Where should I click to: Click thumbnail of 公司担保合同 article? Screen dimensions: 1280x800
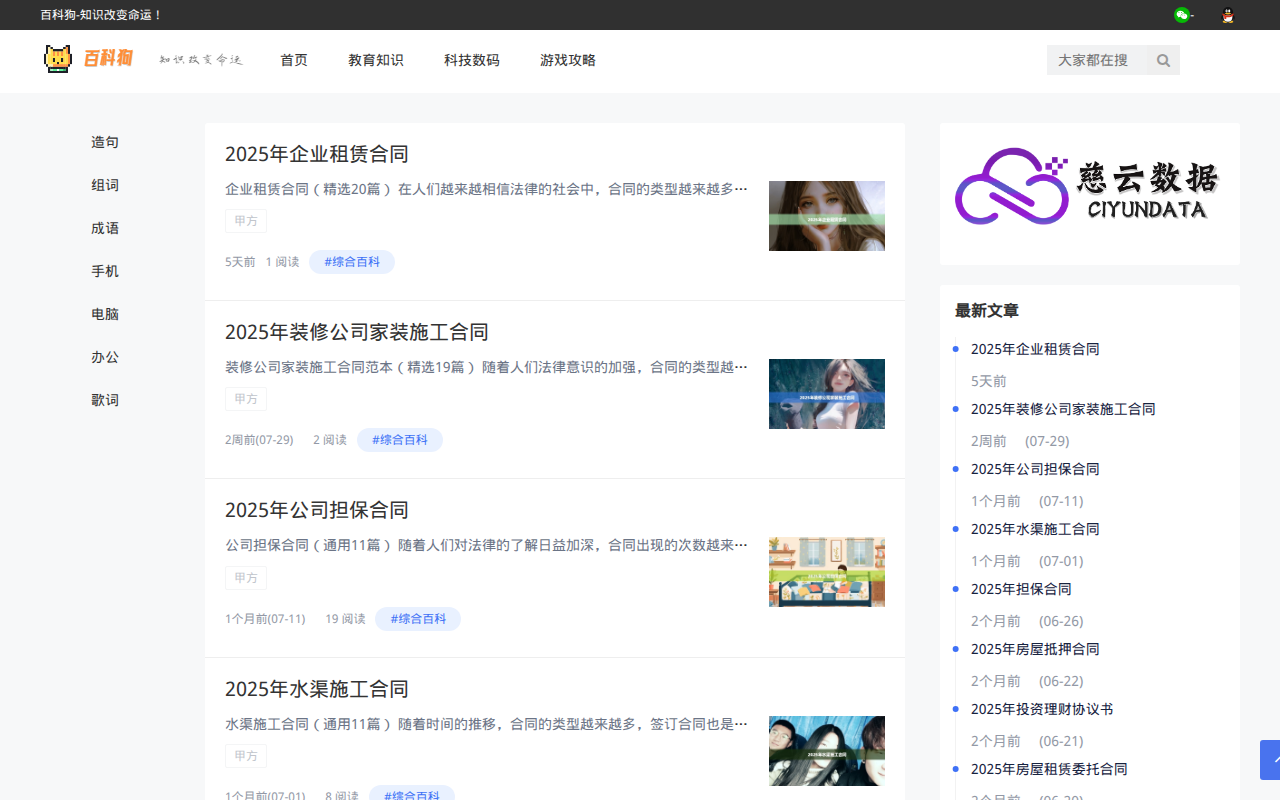[827, 572]
